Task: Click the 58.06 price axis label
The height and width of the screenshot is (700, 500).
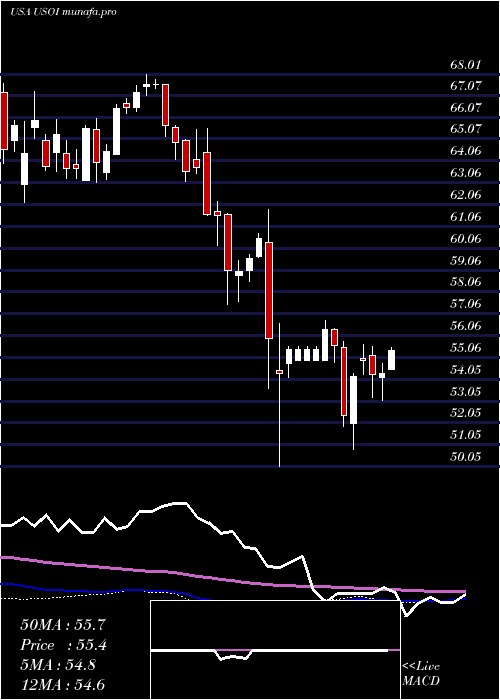Action: click(466, 282)
